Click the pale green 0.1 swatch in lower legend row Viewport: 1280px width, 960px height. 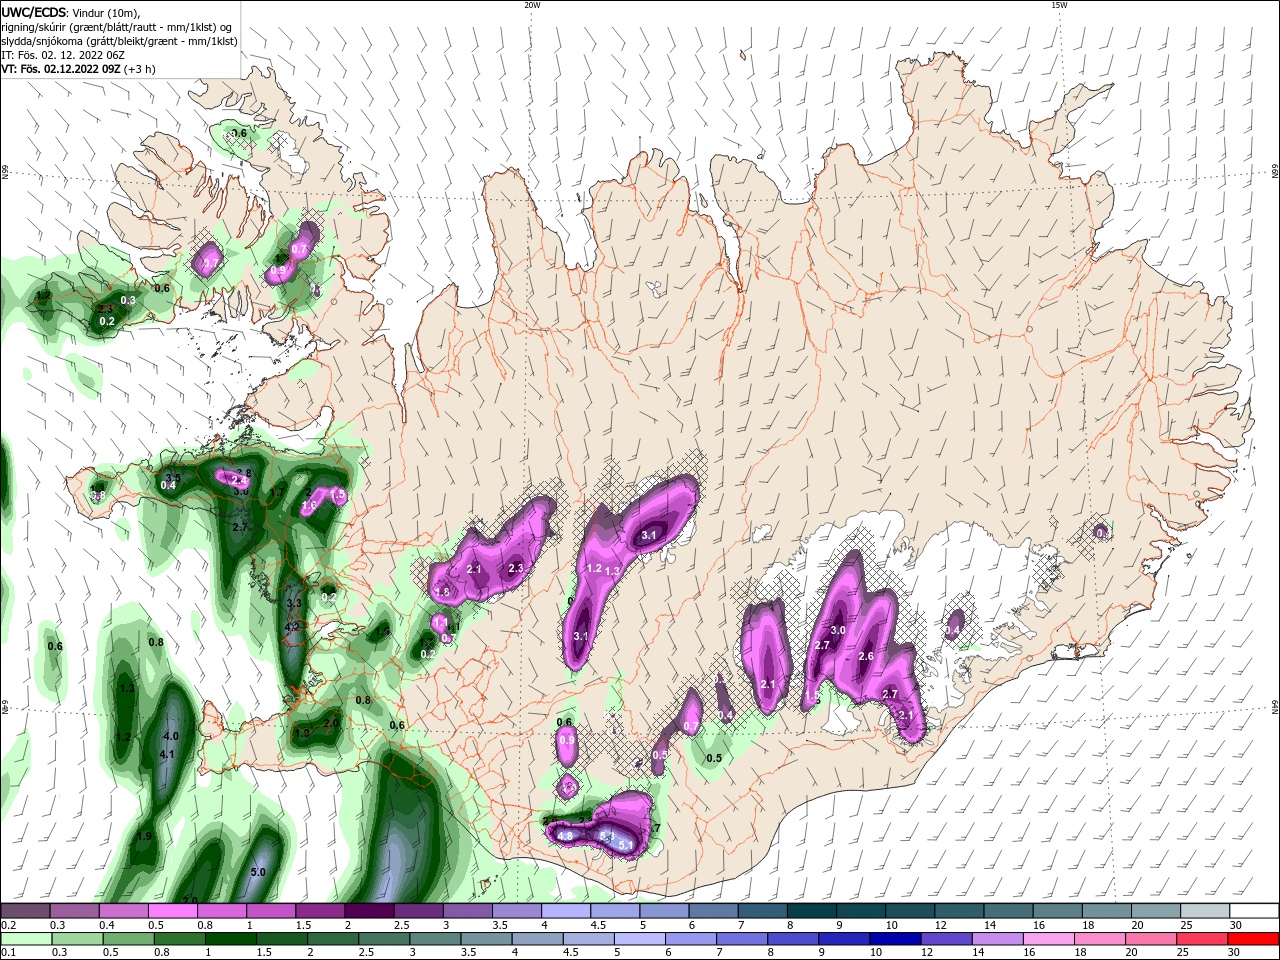(x=25, y=939)
